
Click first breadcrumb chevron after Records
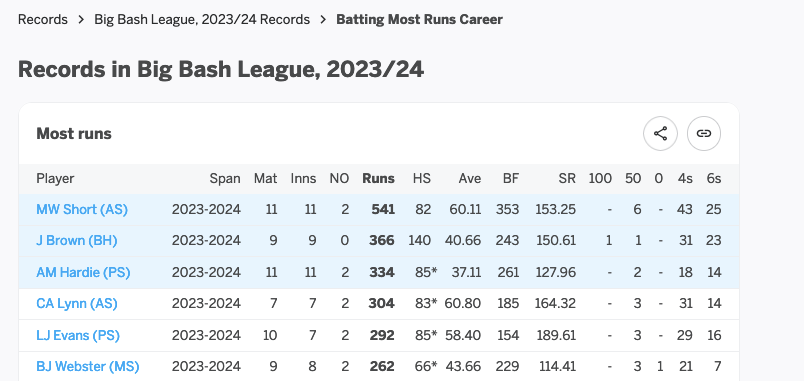[81, 19]
